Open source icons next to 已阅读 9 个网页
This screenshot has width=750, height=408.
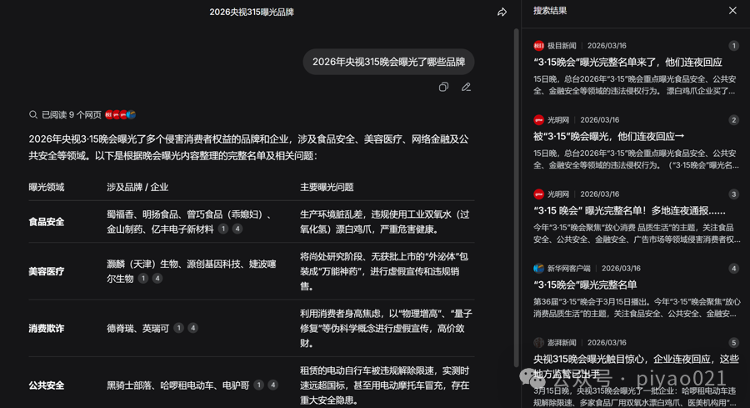pyautogui.click(x=120, y=115)
